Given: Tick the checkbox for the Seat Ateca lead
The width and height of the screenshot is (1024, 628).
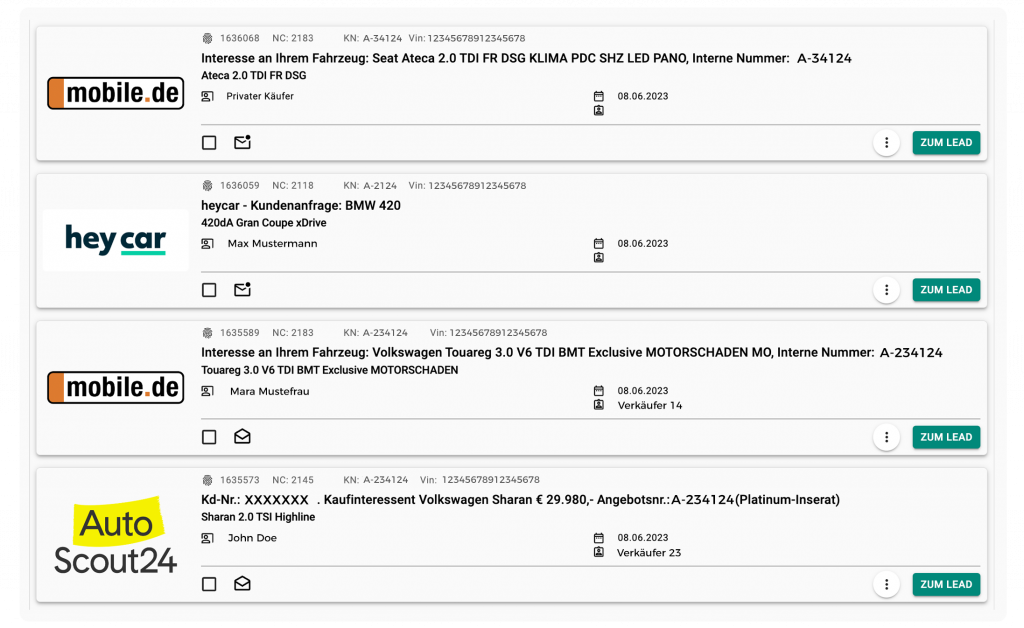Looking at the screenshot, I should (209, 143).
